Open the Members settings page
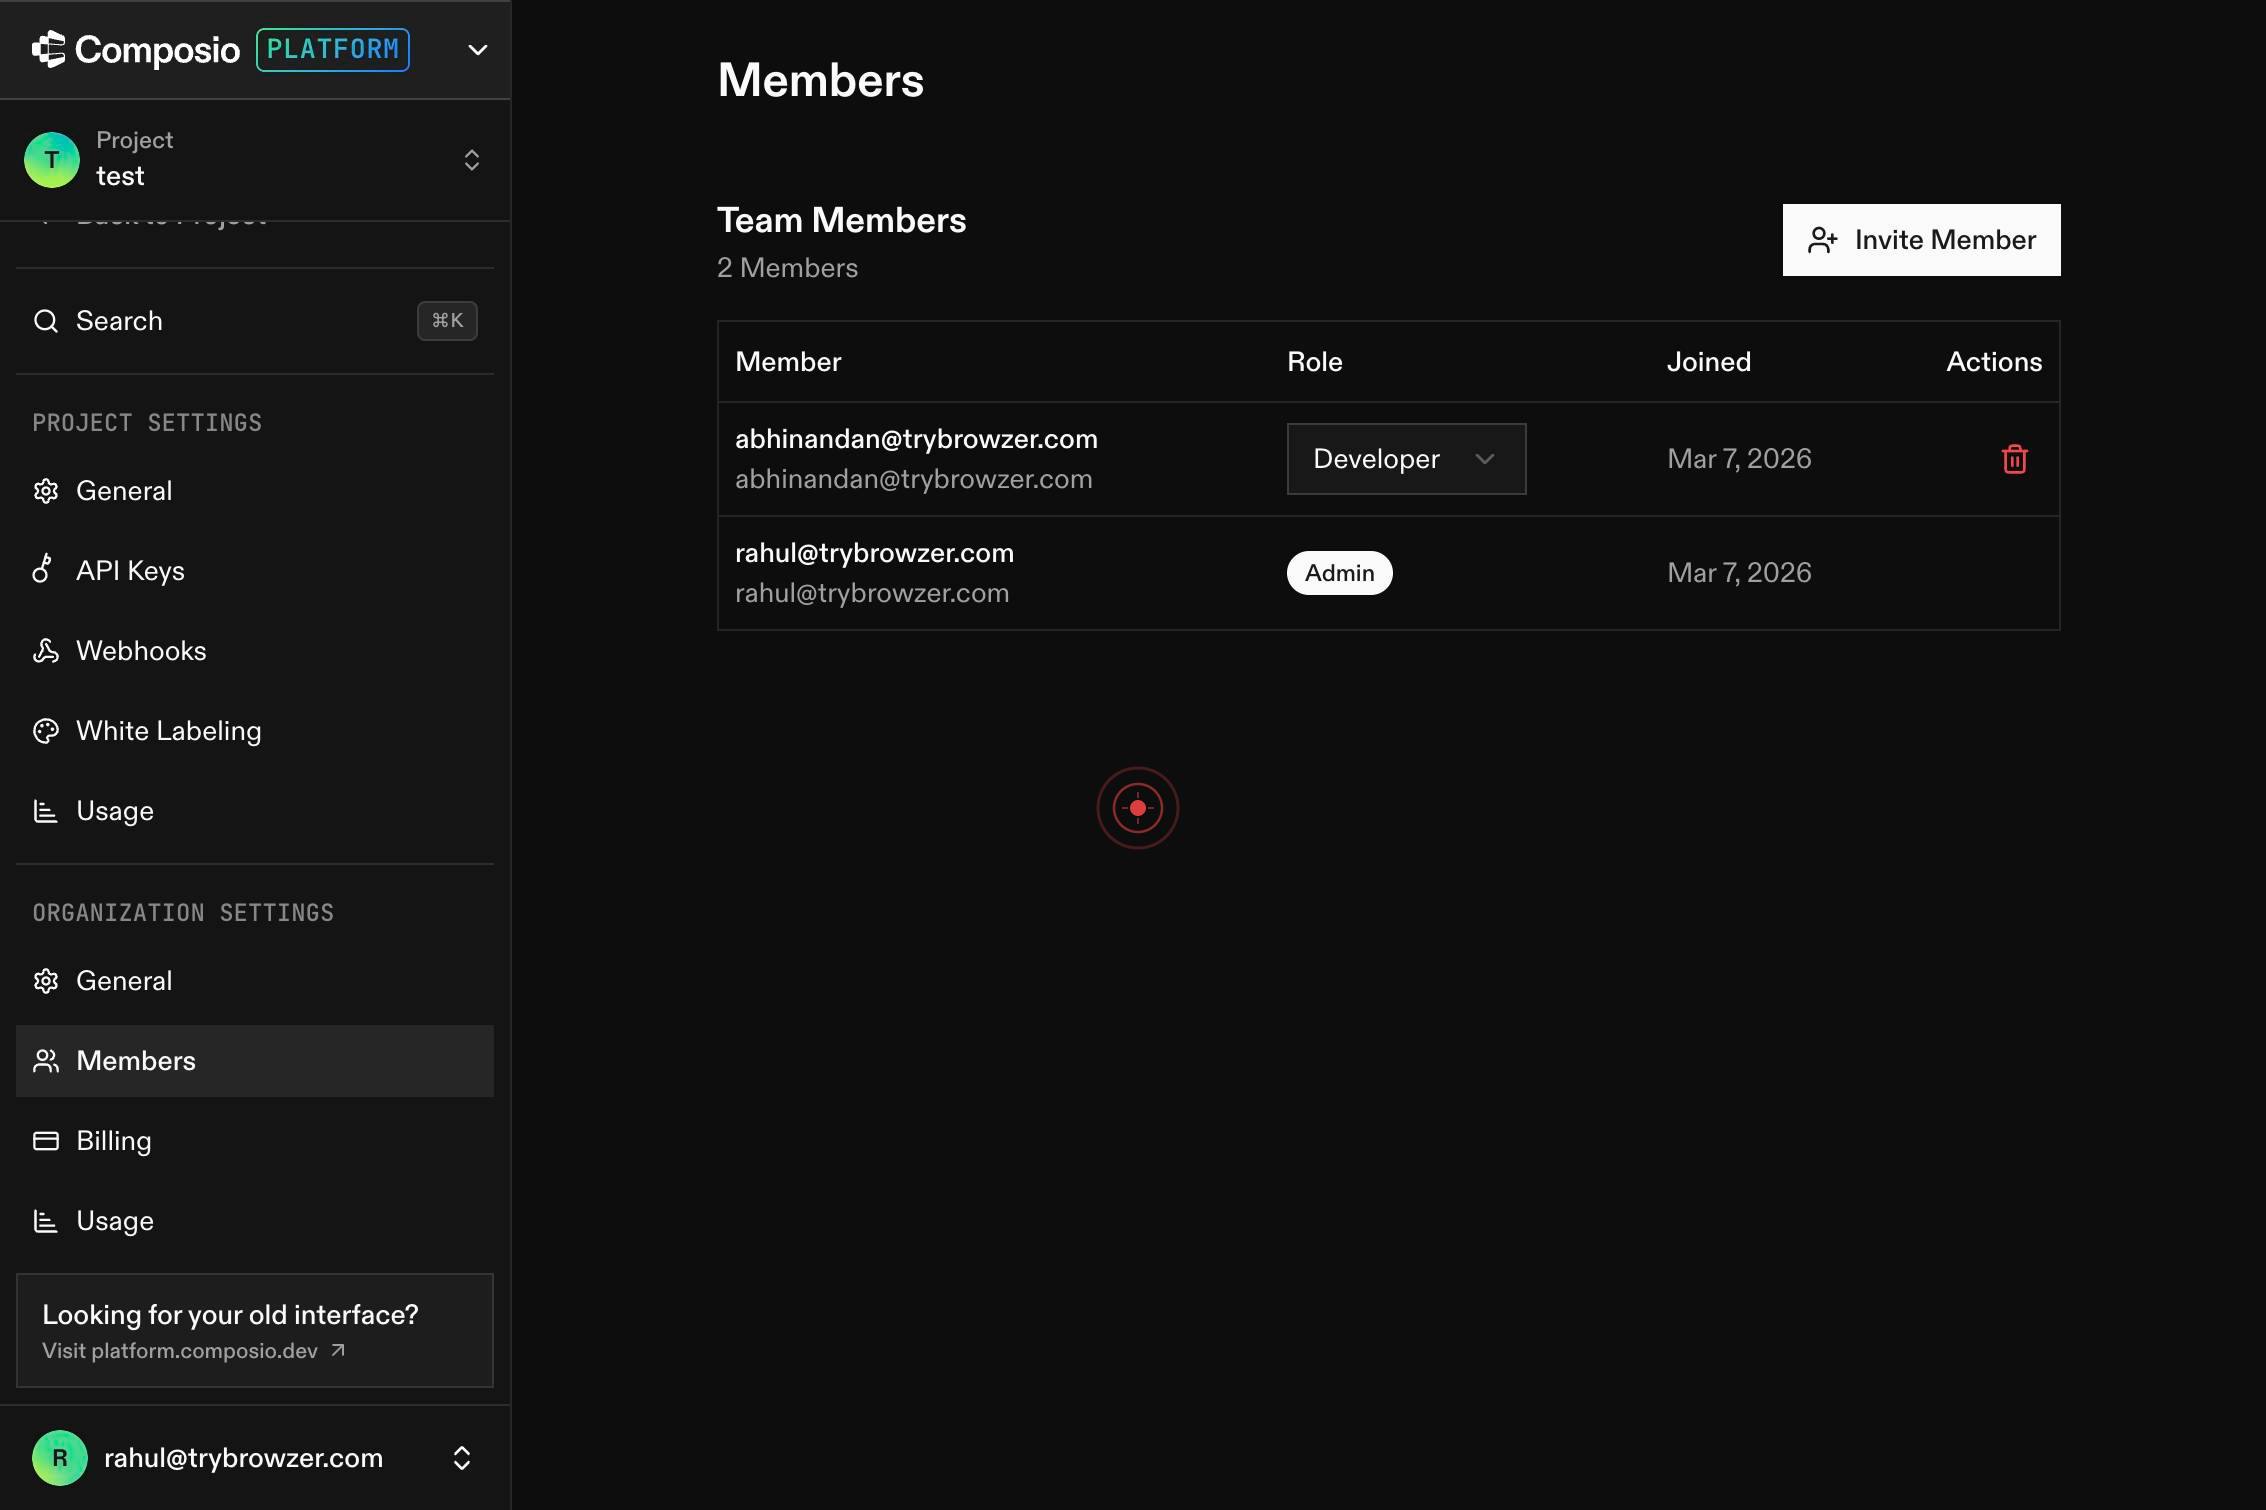The image size is (2266, 1510). [x=255, y=1061]
